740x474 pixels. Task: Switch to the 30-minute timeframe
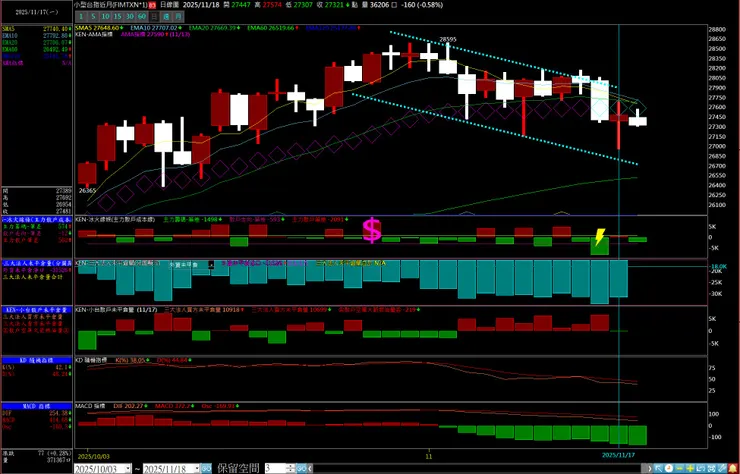click(x=130, y=17)
